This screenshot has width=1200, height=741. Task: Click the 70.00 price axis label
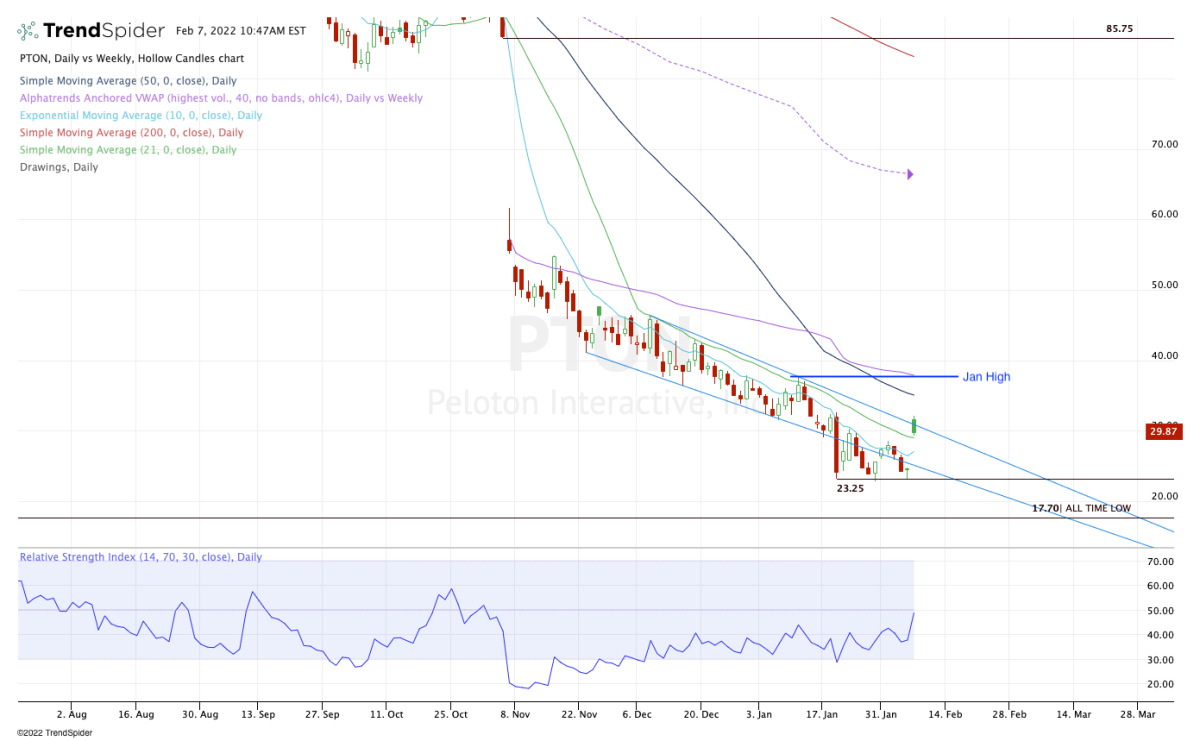(1165, 145)
